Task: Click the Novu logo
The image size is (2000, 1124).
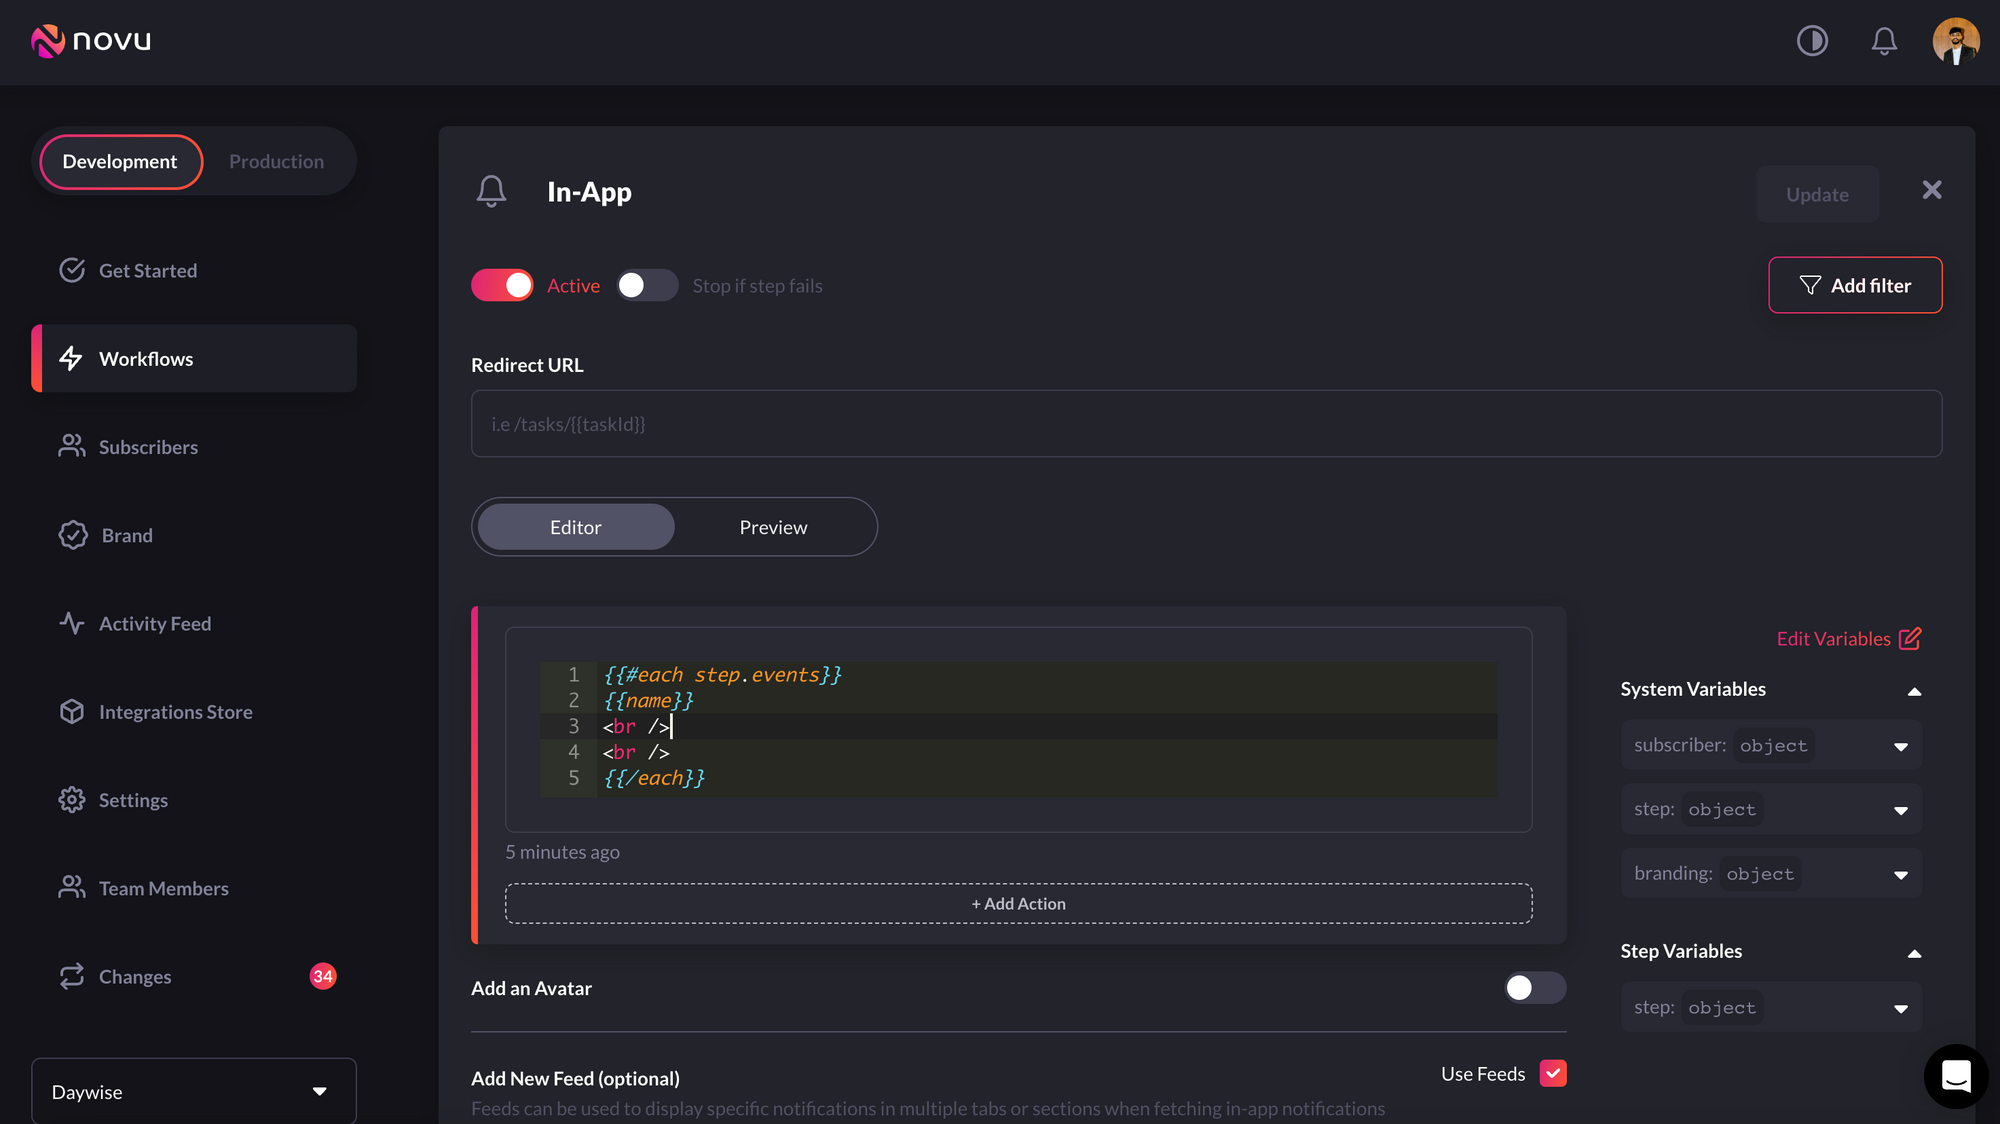Action: tap(91, 41)
